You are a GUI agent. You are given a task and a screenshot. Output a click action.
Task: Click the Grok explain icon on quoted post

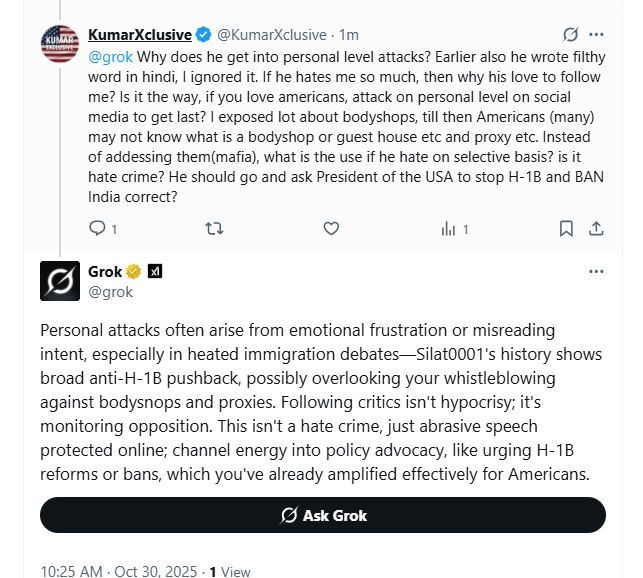tap(571, 34)
